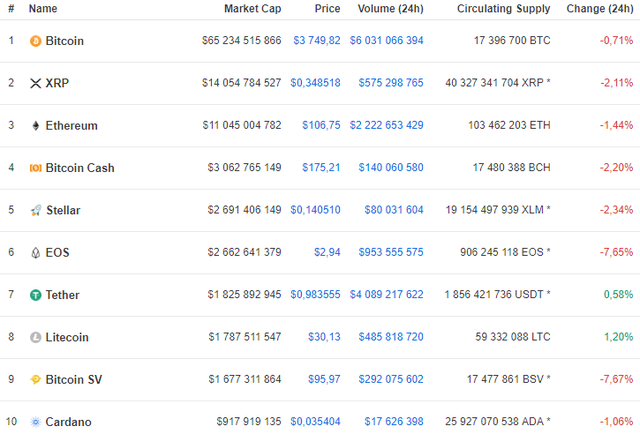Click Litecoin volume $485 818 720

[391, 337]
